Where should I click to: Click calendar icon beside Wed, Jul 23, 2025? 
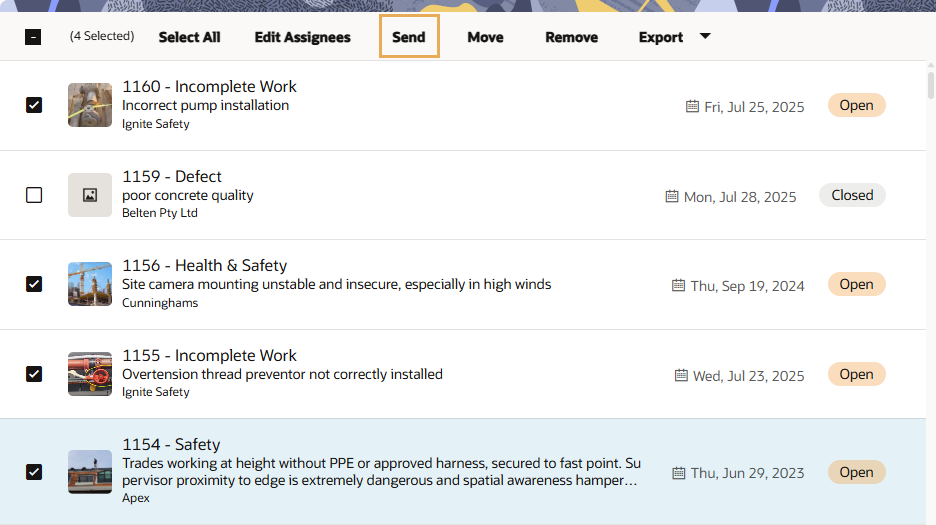[x=681, y=375]
